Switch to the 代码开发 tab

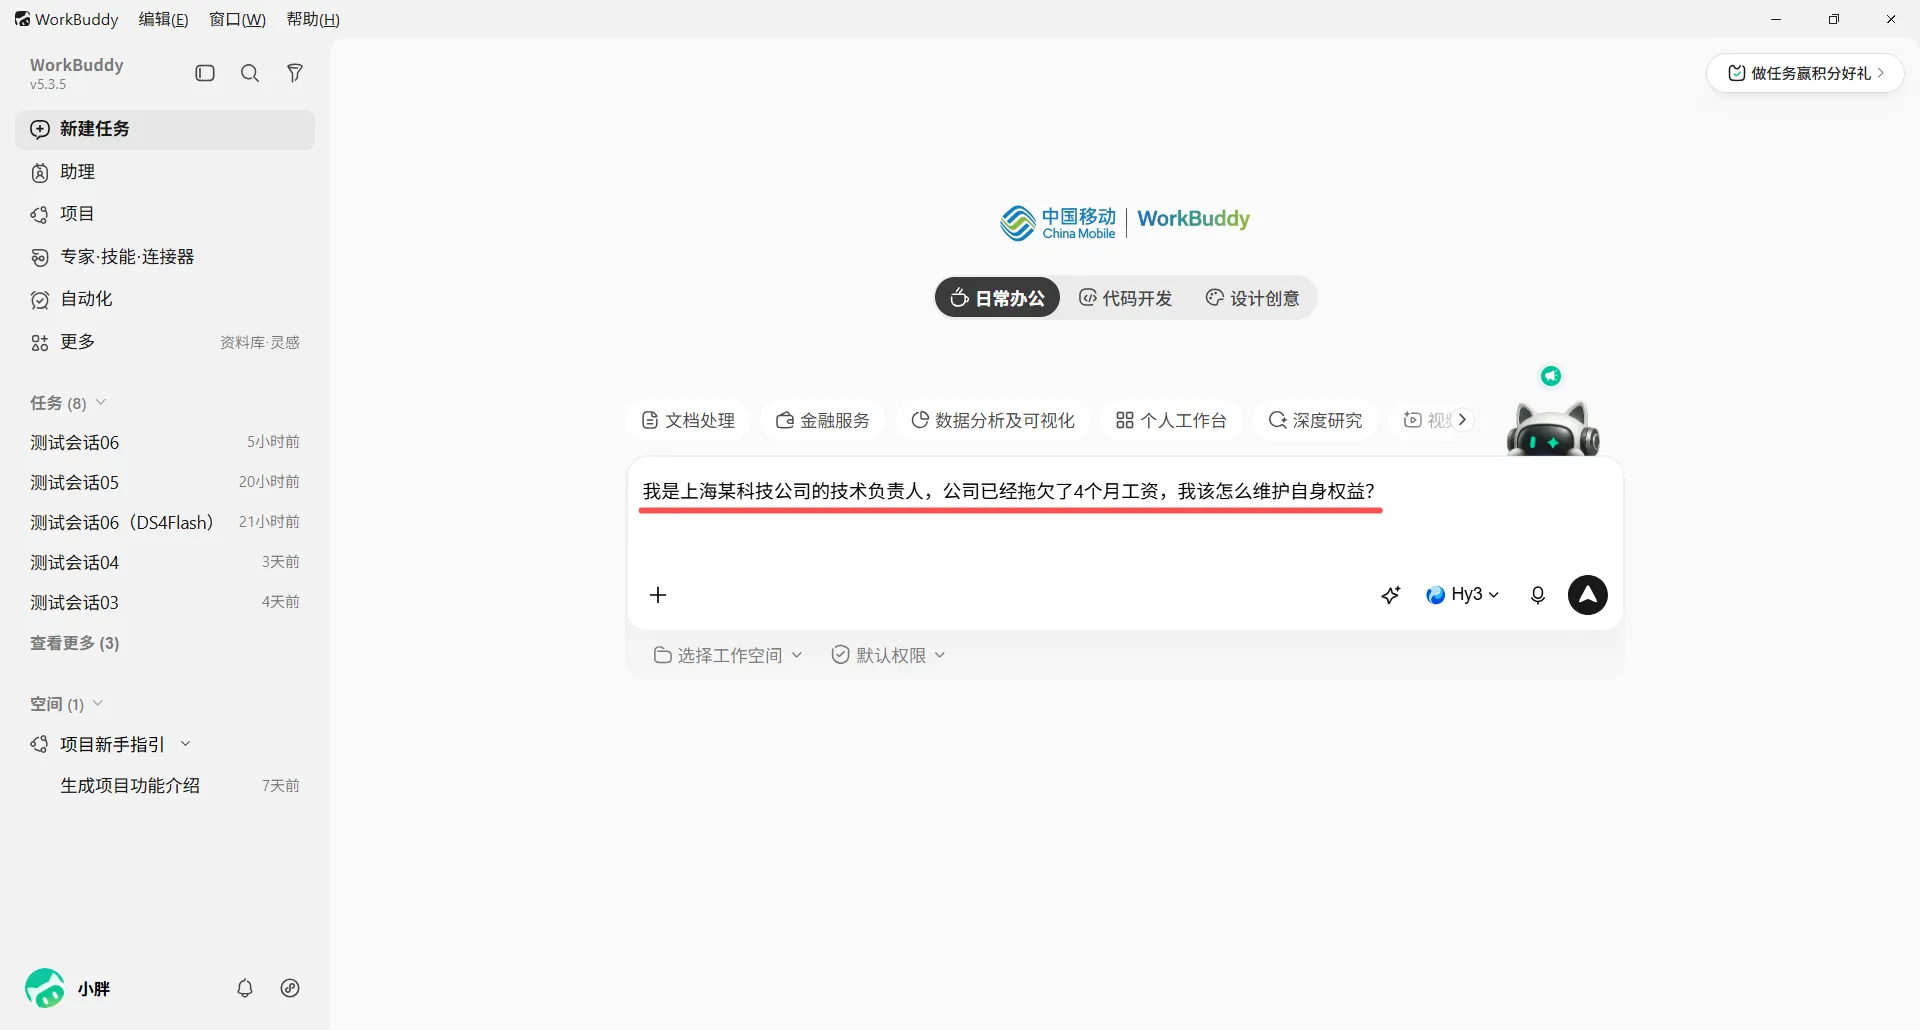coord(1125,298)
